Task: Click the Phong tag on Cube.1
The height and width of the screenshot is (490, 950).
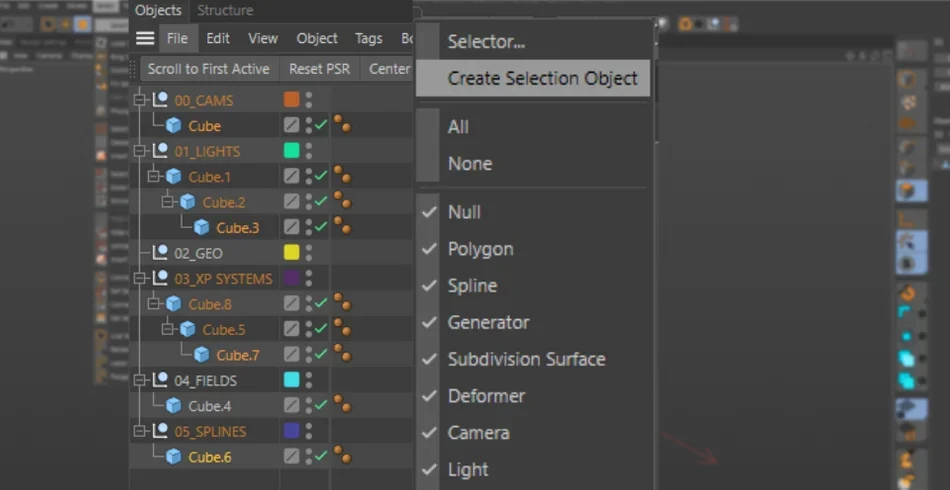Action: 342,175
